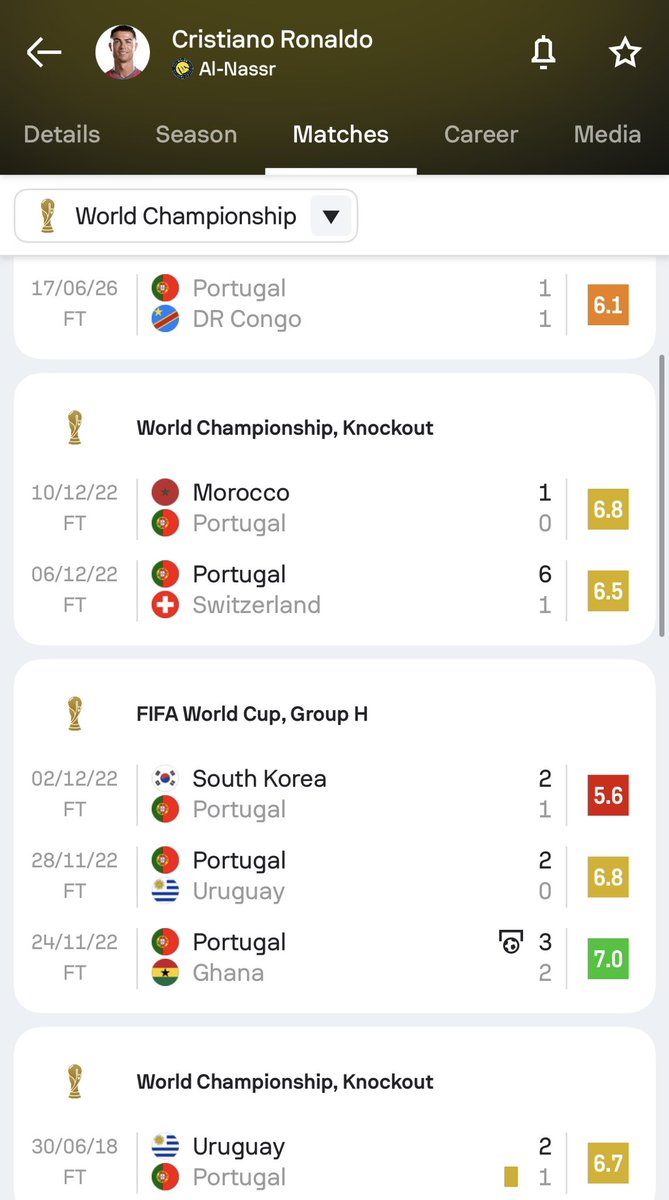
Task: Switch to the Details tab
Action: [62, 134]
